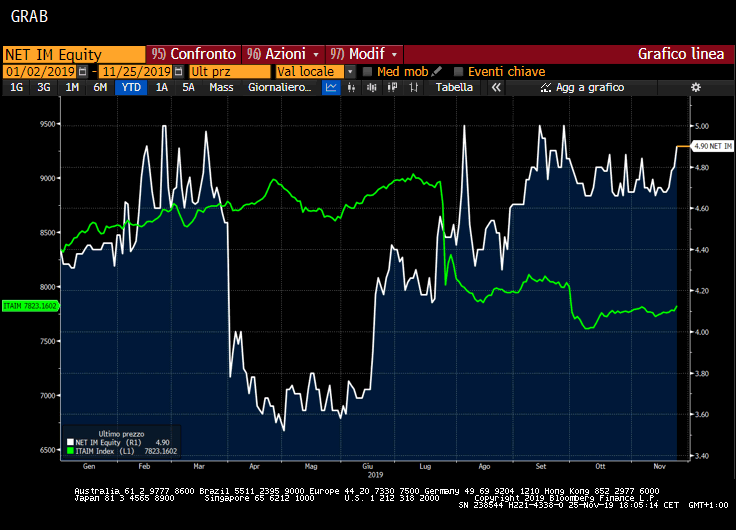Open the Ult prz field selector
The image size is (736, 530).
[x=230, y=72]
